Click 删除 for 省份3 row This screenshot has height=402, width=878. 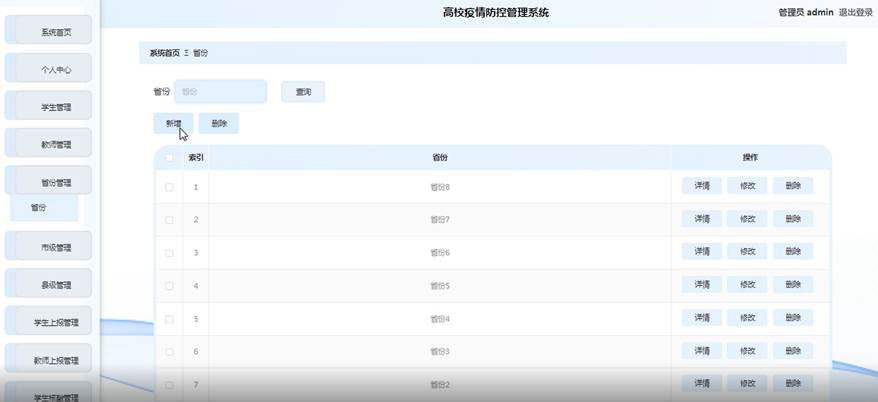click(x=793, y=350)
